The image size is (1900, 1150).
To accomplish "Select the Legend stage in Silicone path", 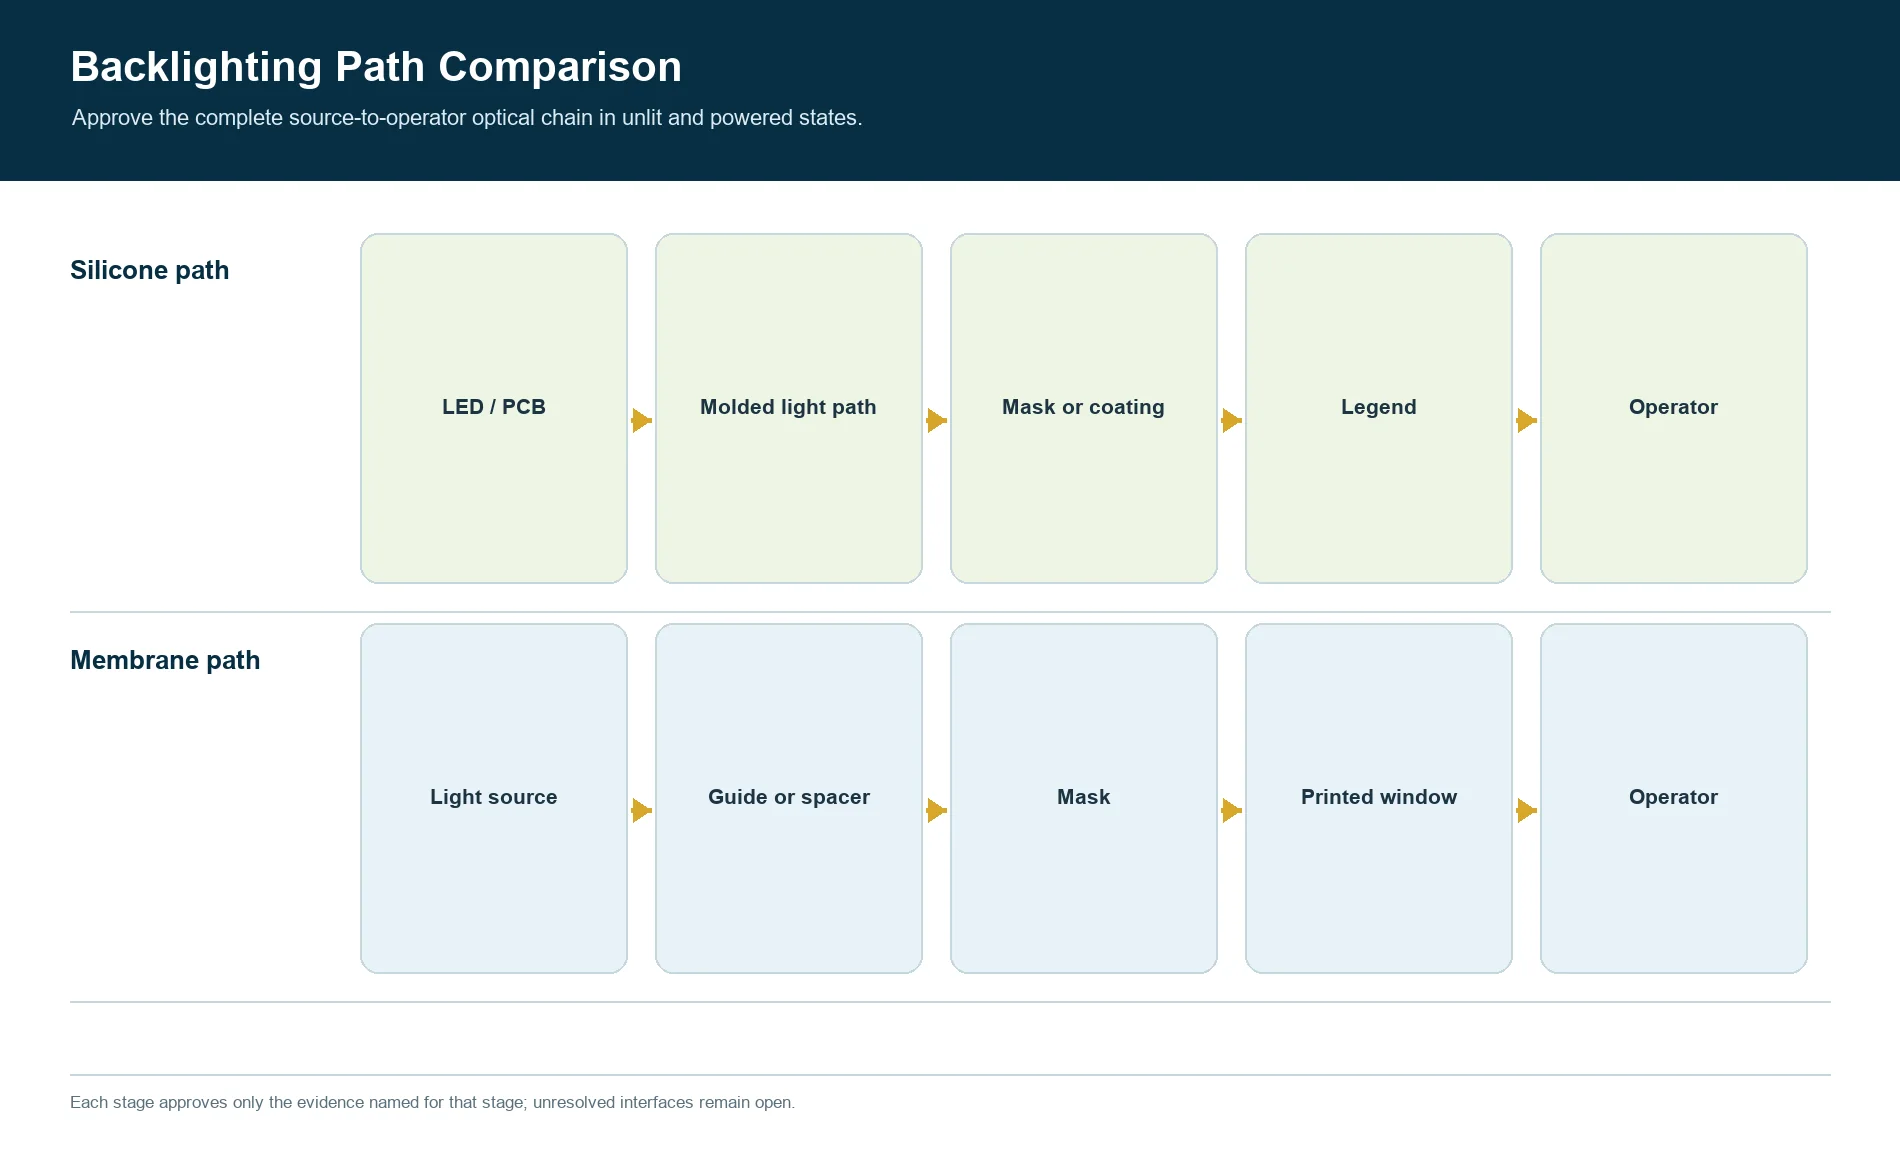I will click(x=1379, y=408).
